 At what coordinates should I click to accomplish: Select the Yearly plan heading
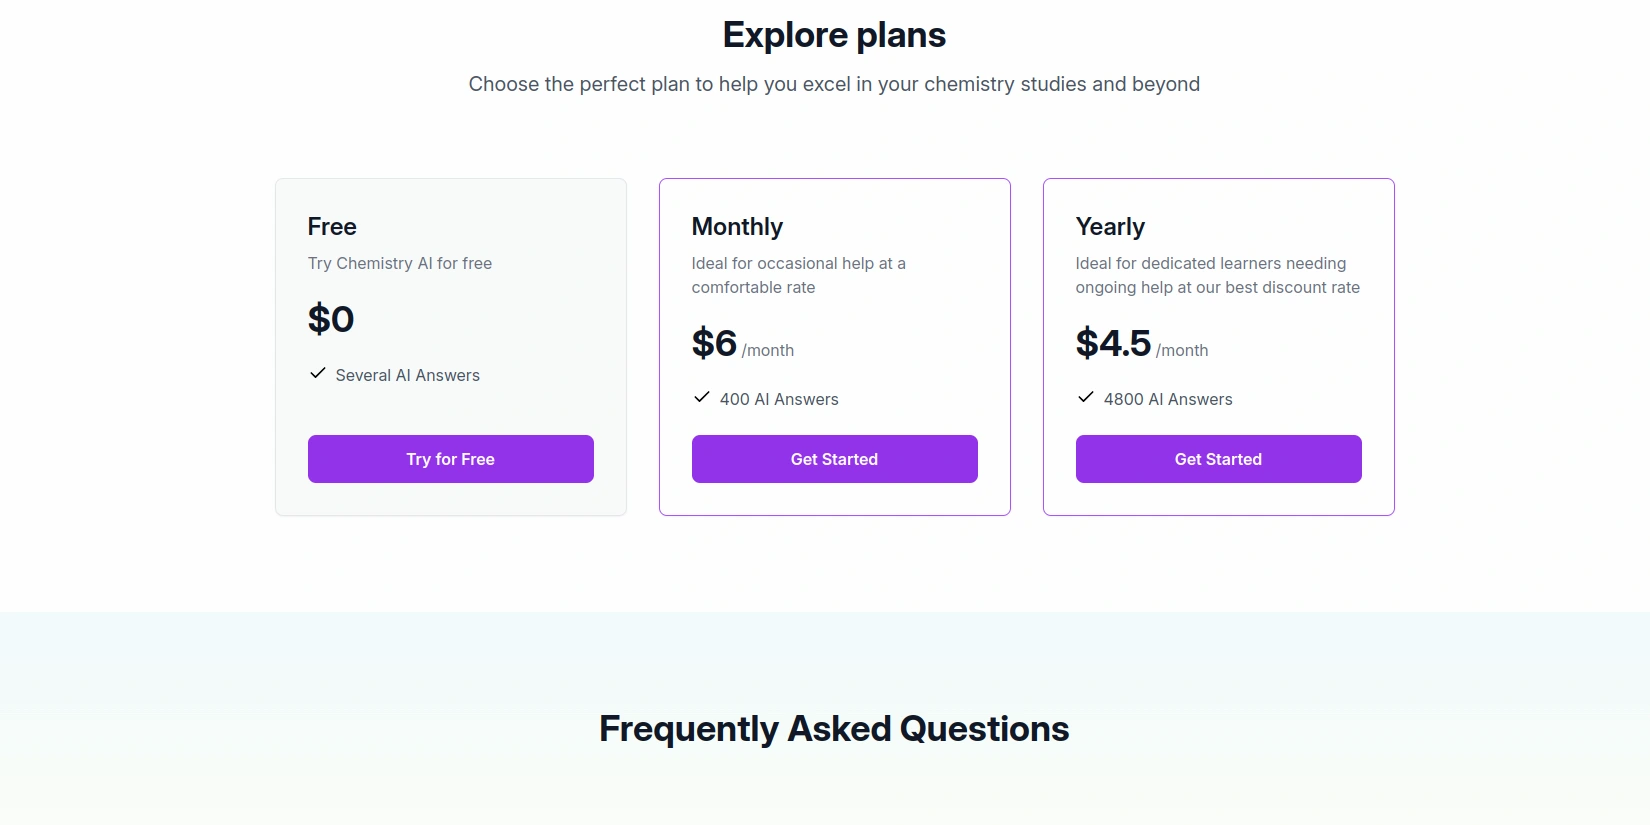[1110, 227]
